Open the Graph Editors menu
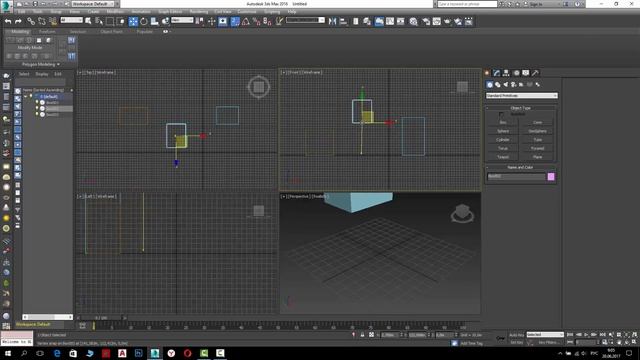 [x=170, y=12]
